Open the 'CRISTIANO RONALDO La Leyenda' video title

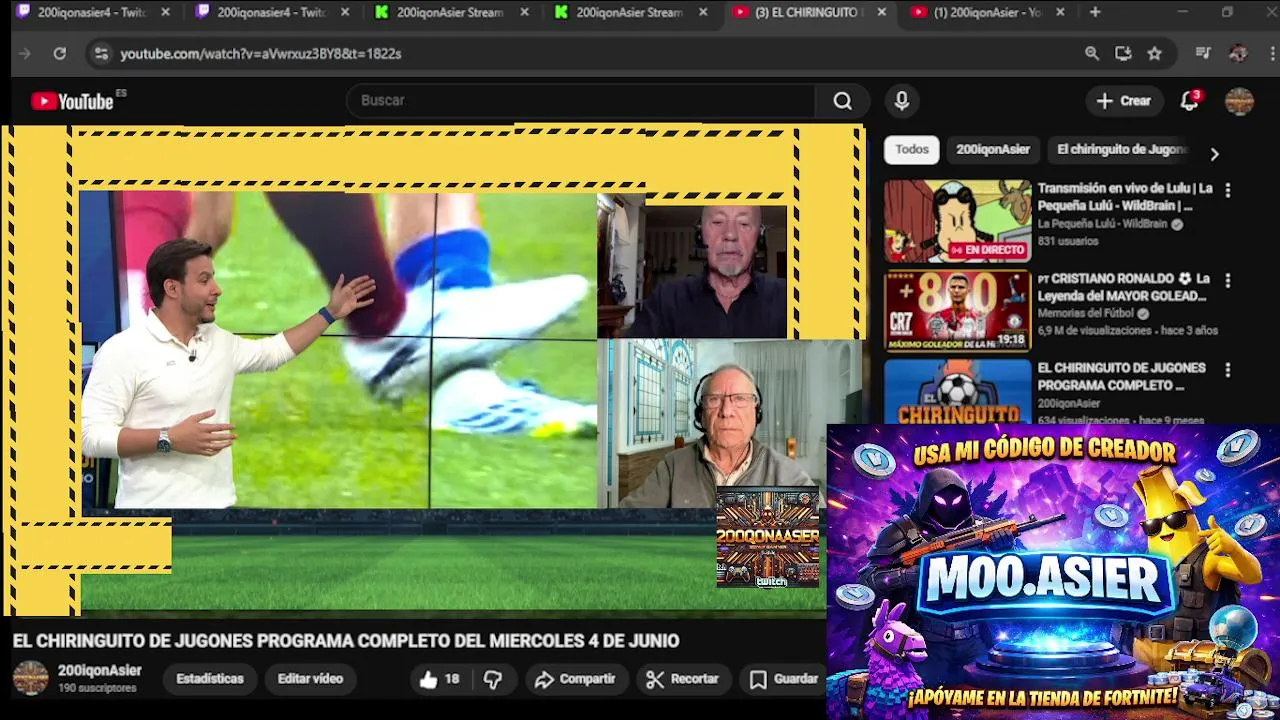[x=1125, y=287]
